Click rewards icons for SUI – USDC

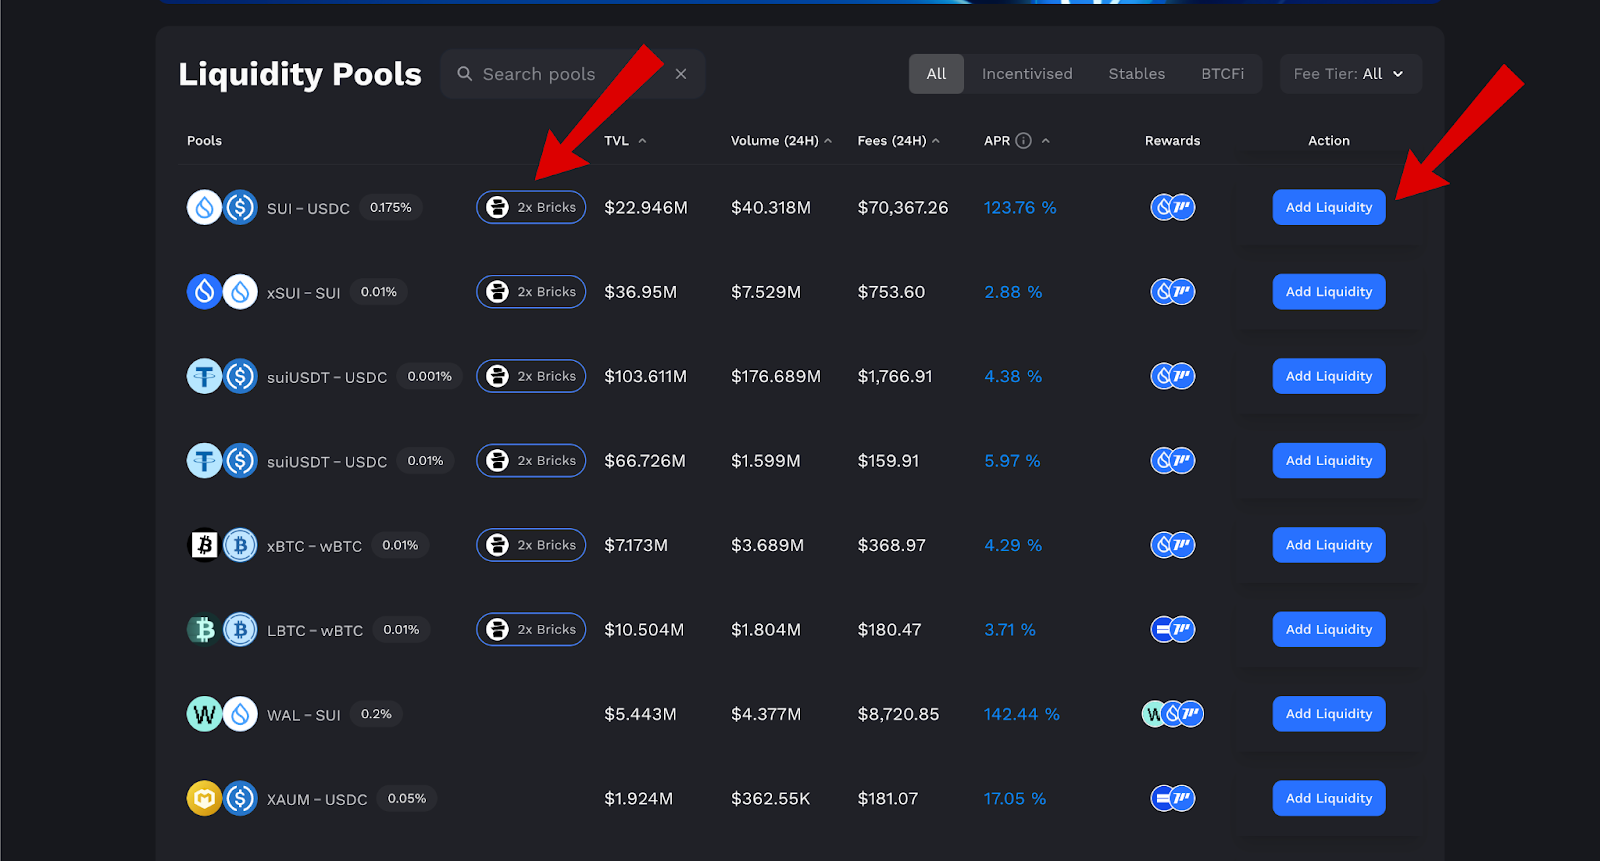[1173, 207]
